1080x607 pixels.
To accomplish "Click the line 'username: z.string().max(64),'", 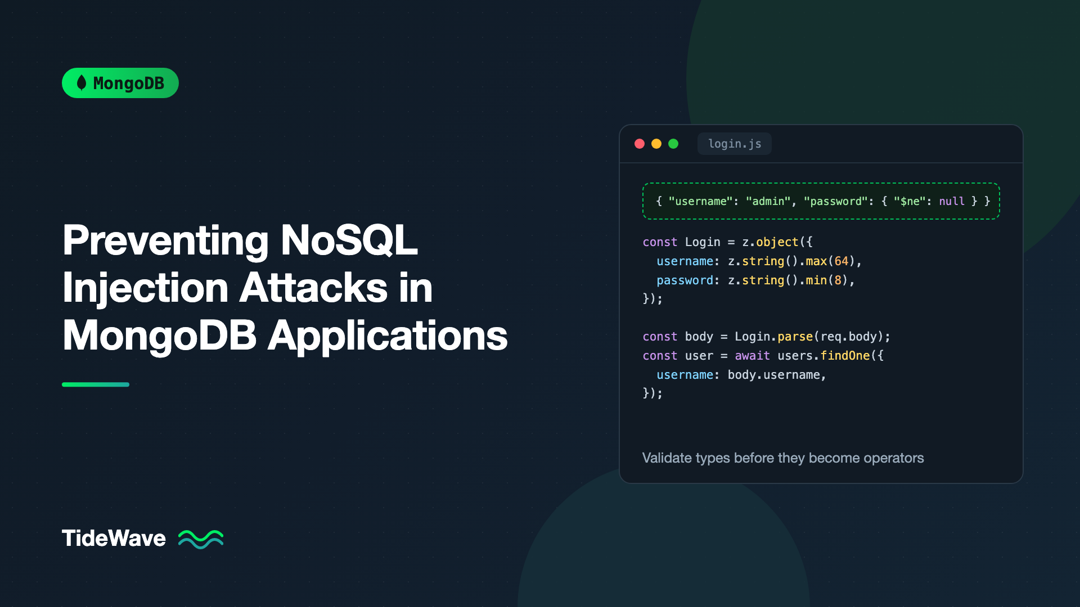I will [759, 261].
